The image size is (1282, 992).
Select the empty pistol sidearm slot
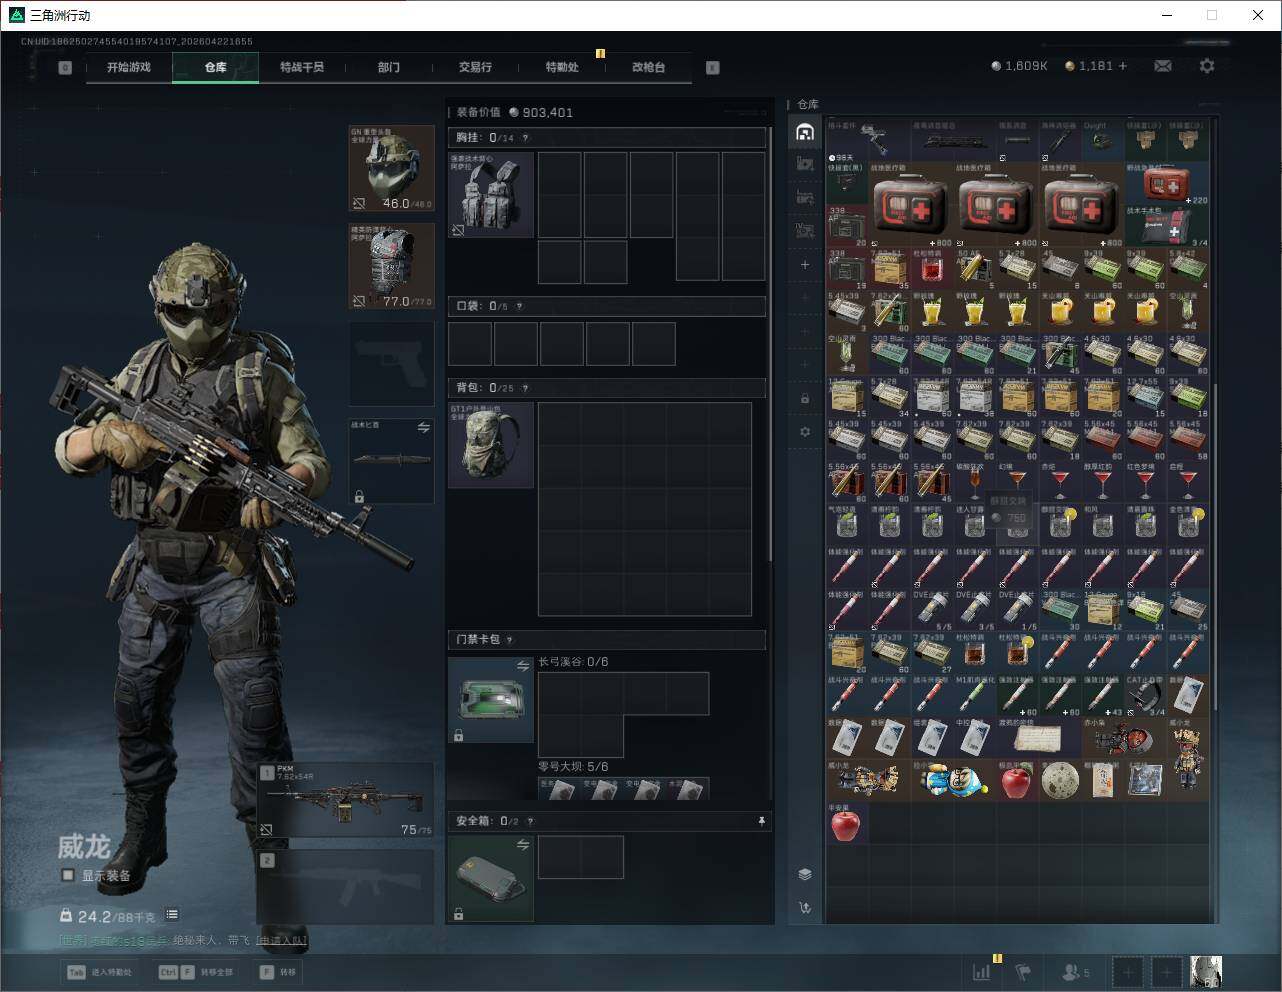391,364
